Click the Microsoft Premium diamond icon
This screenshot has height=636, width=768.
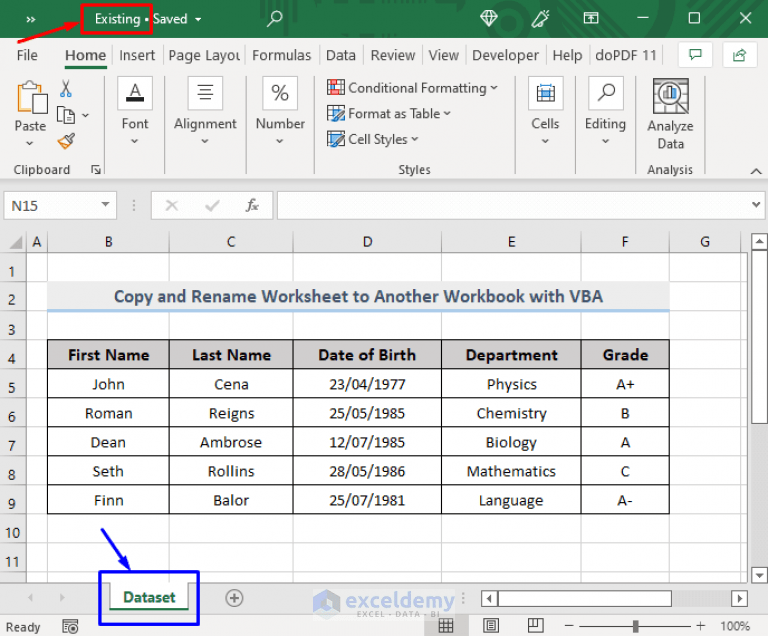(488, 18)
